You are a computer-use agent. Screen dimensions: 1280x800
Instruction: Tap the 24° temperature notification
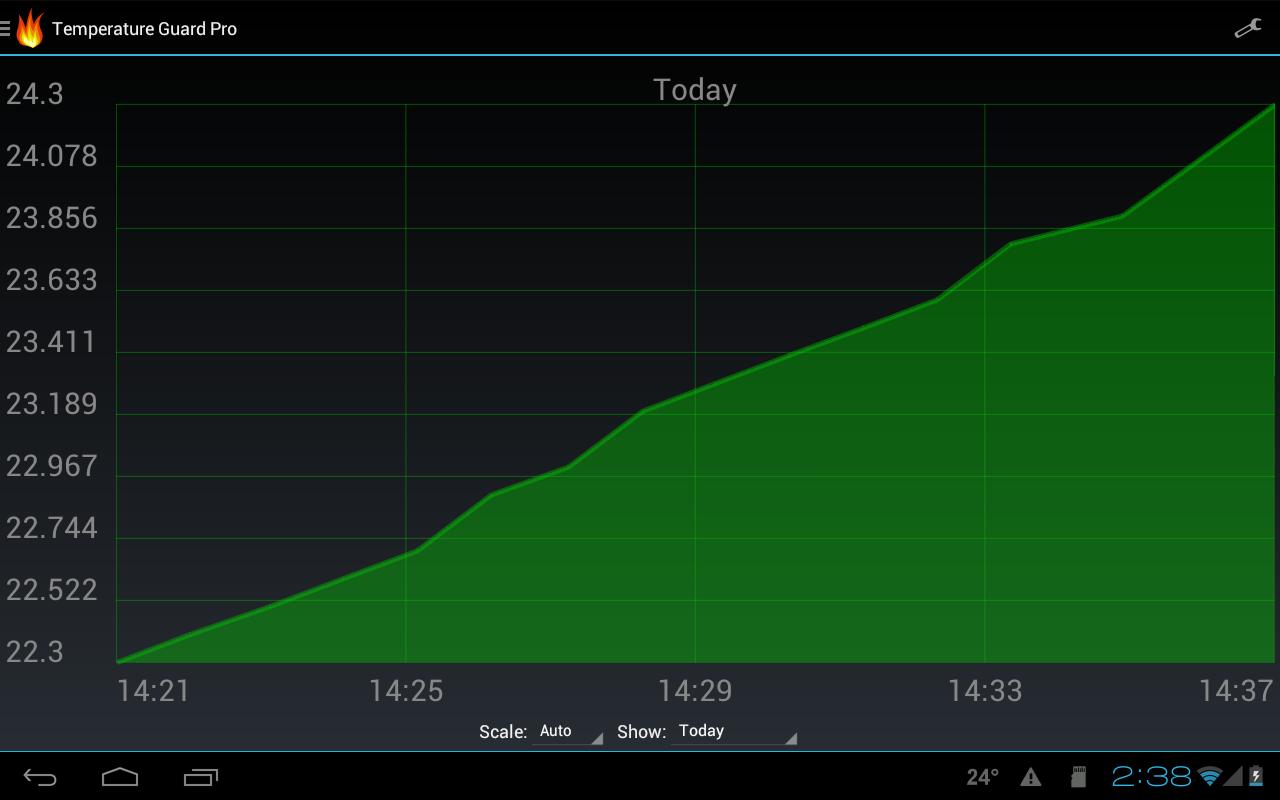coord(982,777)
